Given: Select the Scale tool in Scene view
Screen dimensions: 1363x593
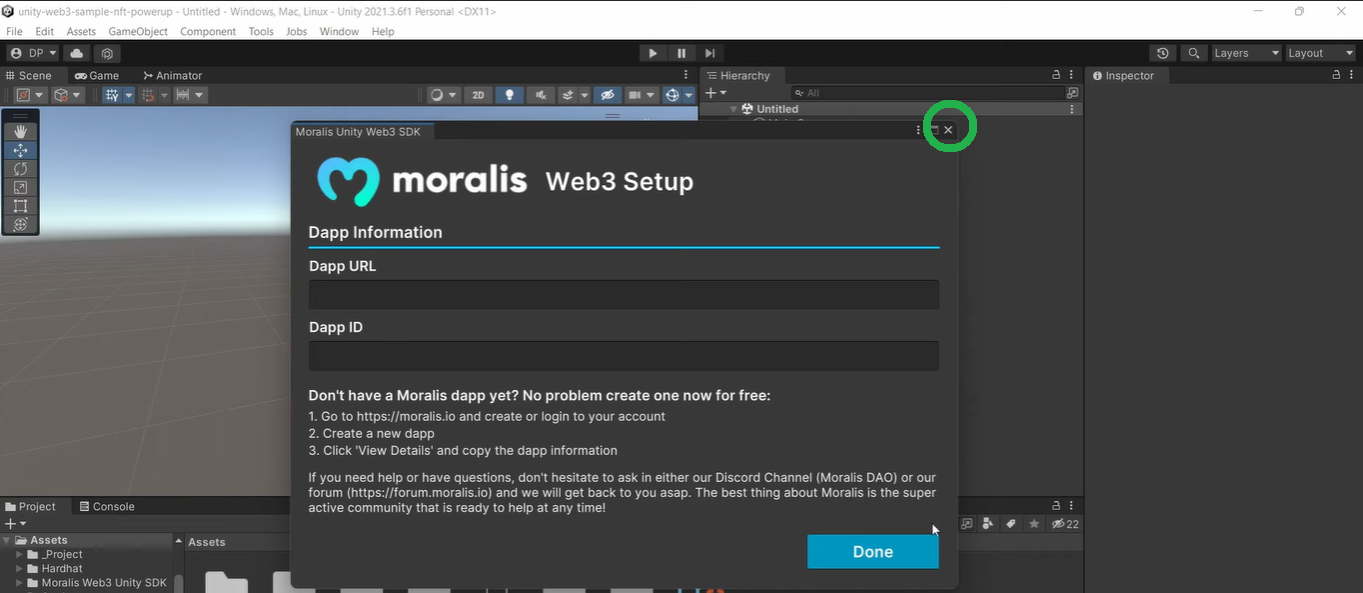Looking at the screenshot, I should pyautogui.click(x=20, y=187).
